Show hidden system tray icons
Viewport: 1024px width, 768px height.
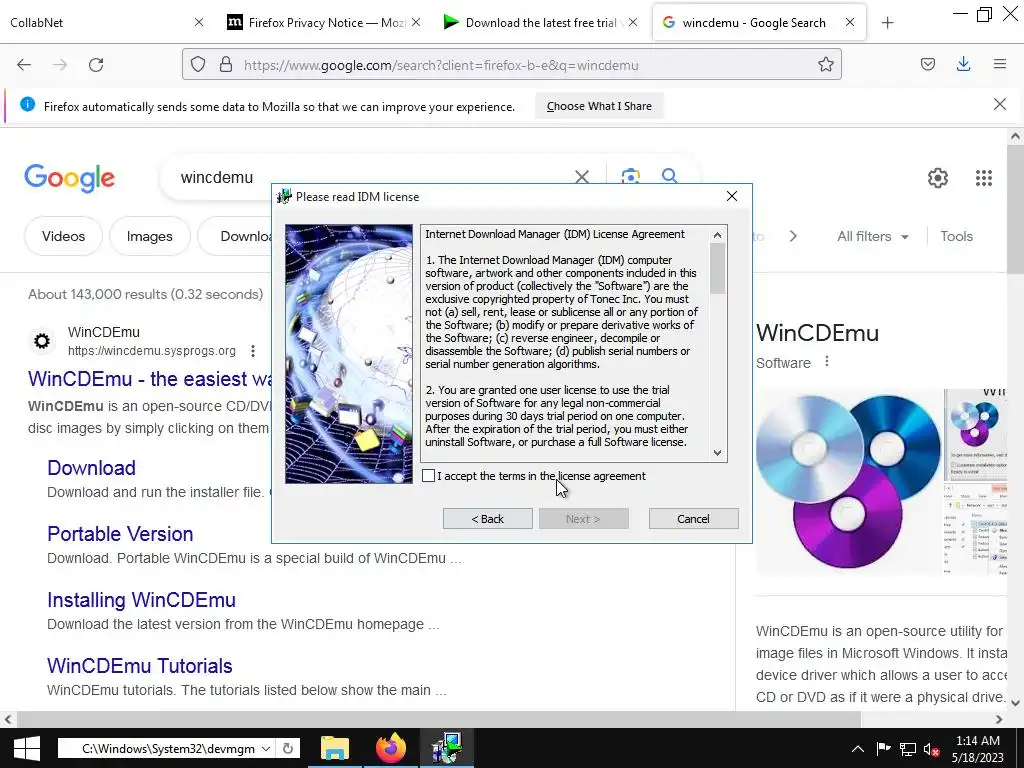click(x=857, y=749)
